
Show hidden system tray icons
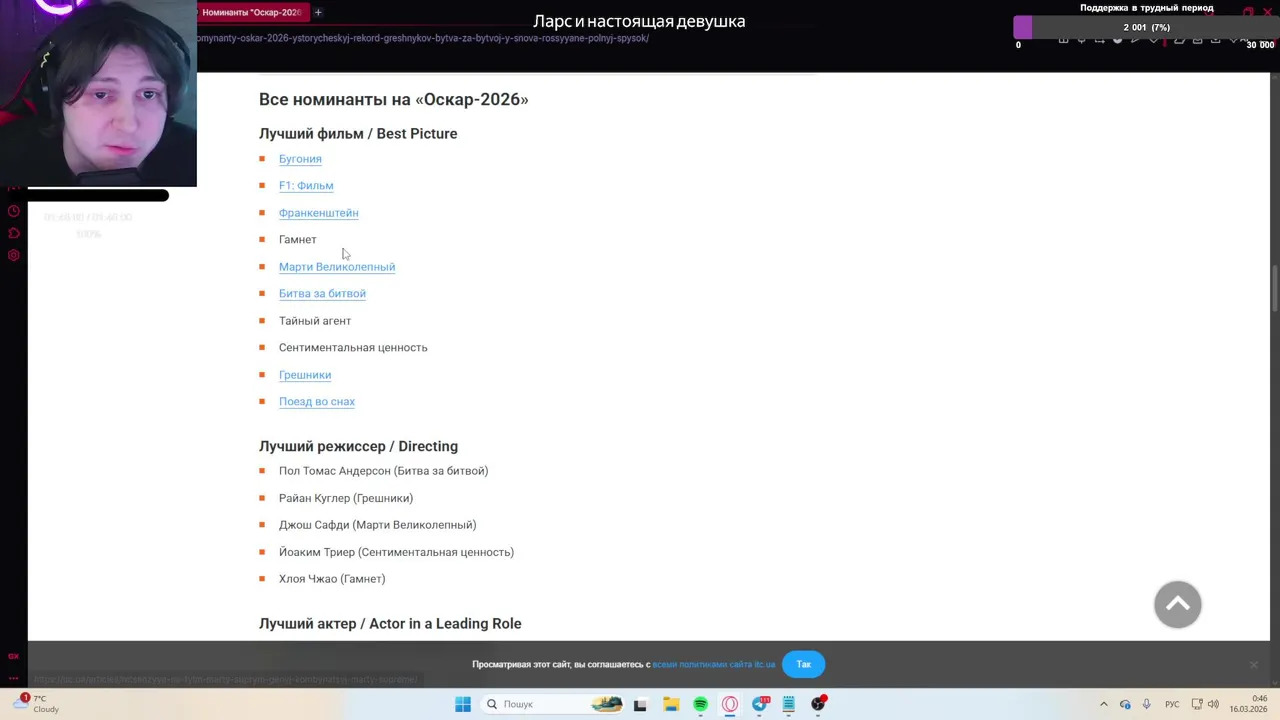pos(1104,704)
